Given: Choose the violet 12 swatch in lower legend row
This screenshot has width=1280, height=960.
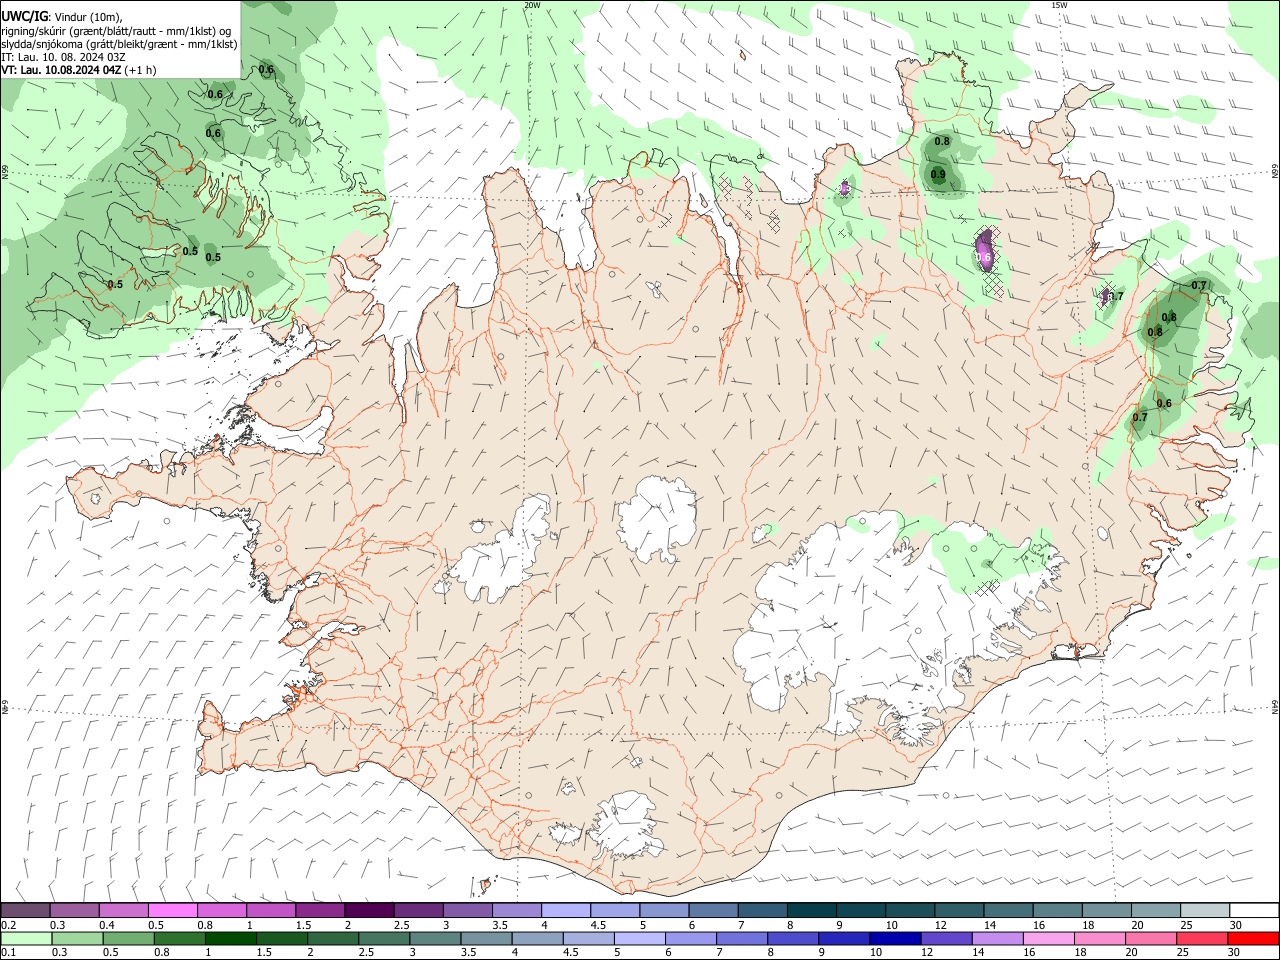Looking at the screenshot, I should click(946, 938).
